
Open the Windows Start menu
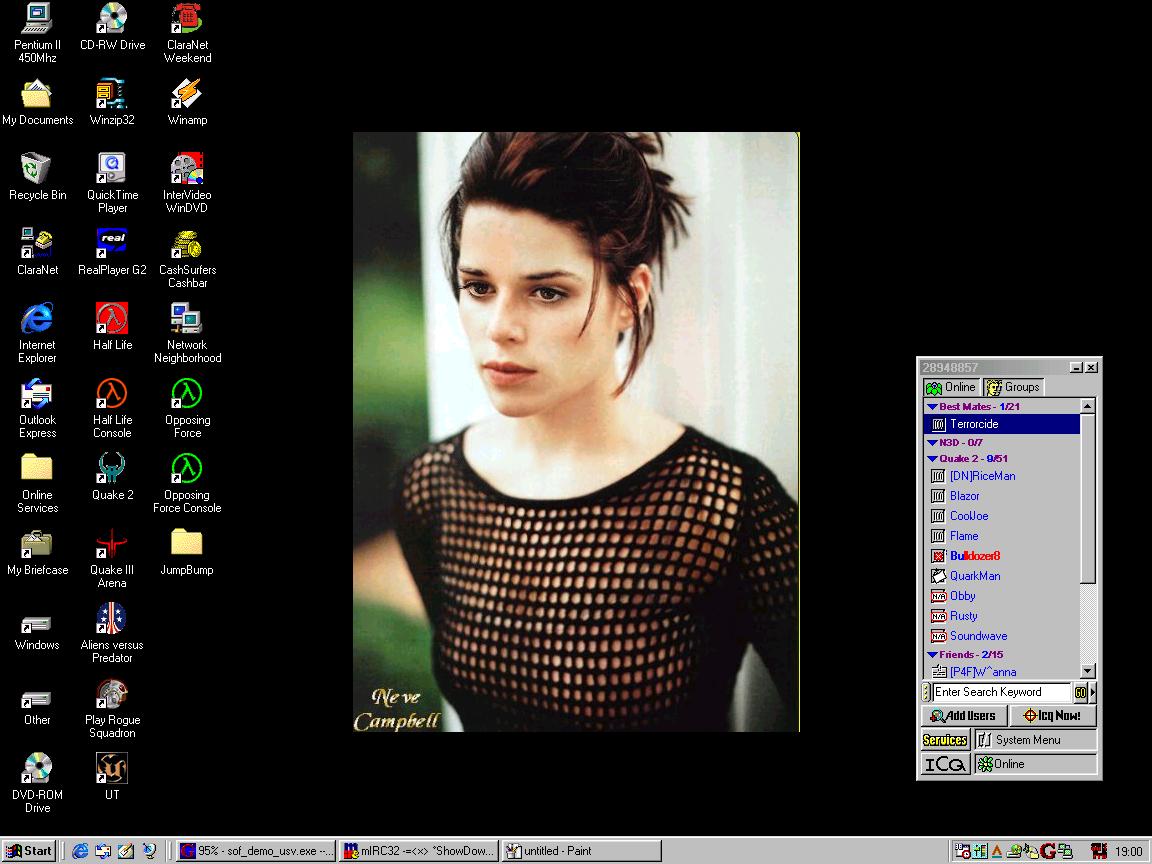(29, 851)
